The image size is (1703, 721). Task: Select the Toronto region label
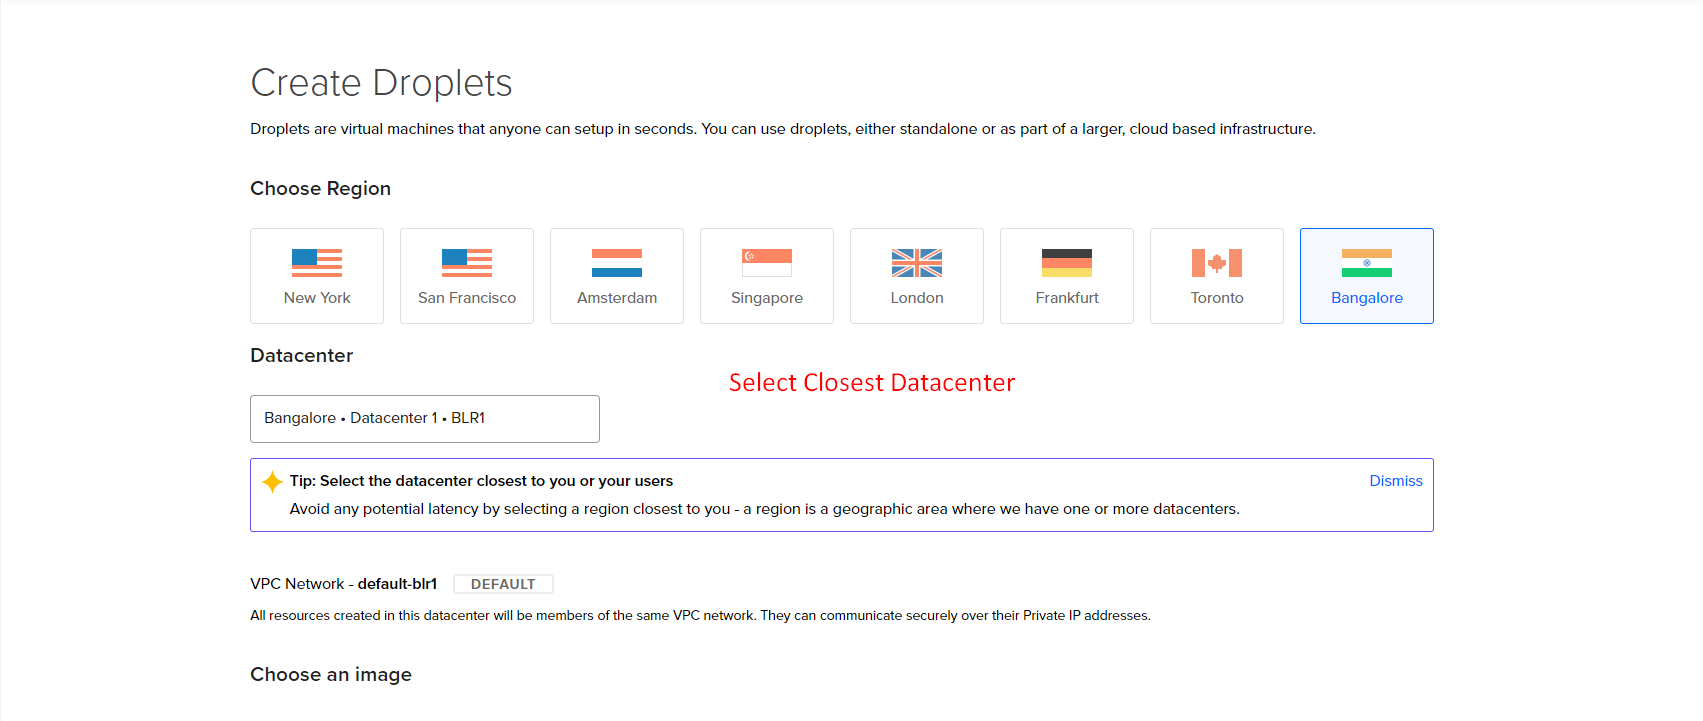1217,298
